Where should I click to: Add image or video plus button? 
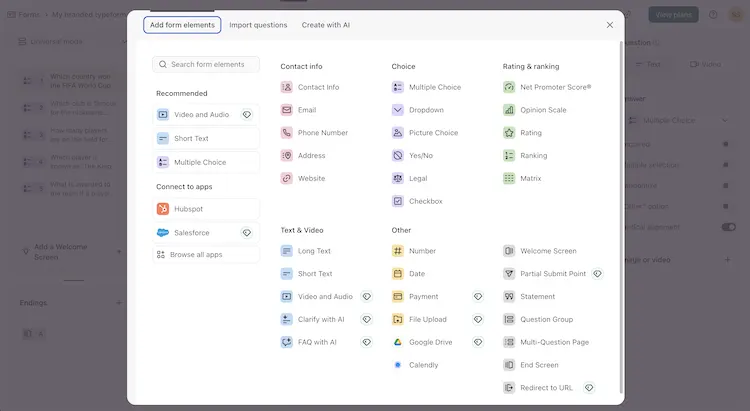(728, 260)
